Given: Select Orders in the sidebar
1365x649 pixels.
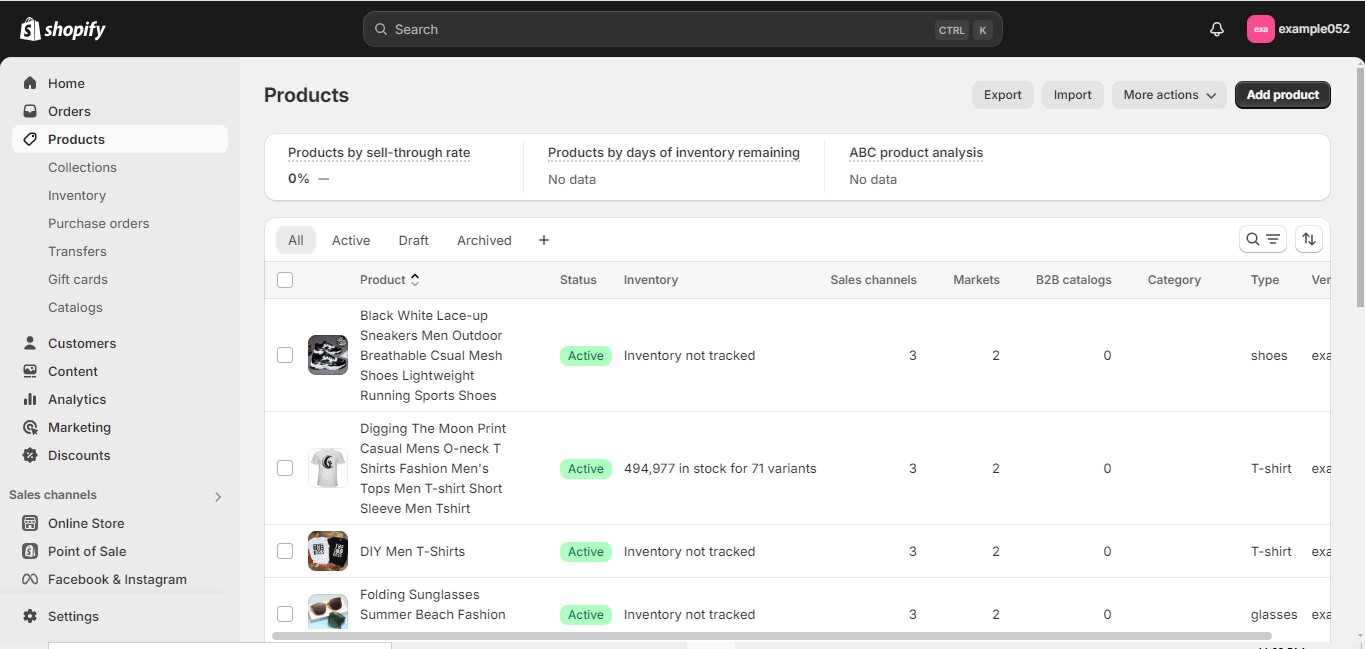Looking at the screenshot, I should click(x=70, y=111).
